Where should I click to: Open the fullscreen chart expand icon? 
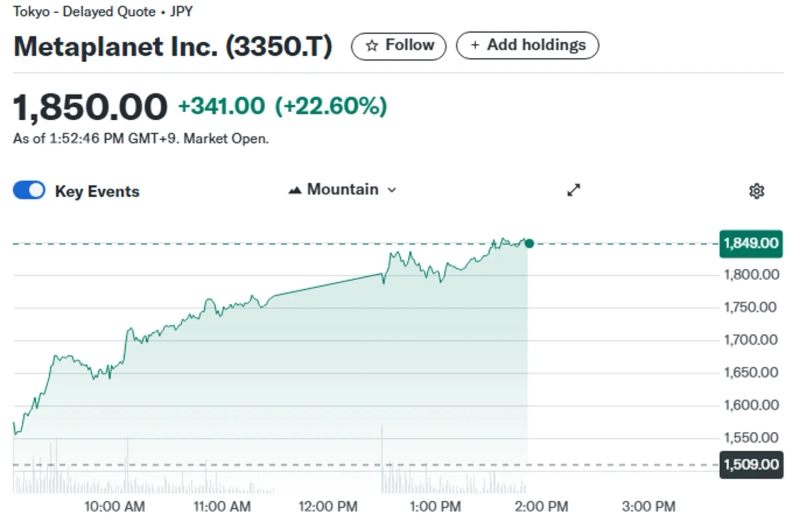coord(574,190)
